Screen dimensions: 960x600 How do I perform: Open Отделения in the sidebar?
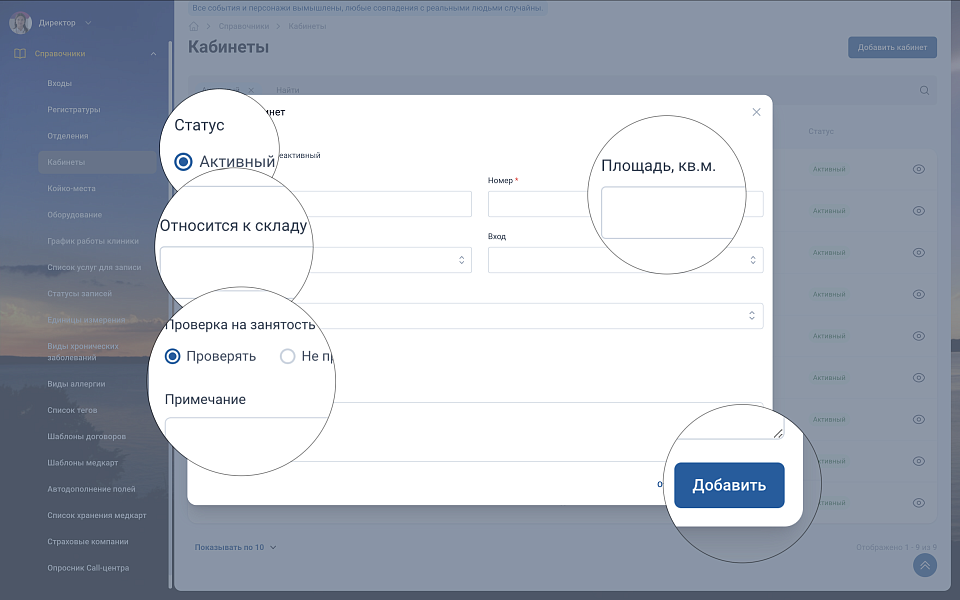68,136
